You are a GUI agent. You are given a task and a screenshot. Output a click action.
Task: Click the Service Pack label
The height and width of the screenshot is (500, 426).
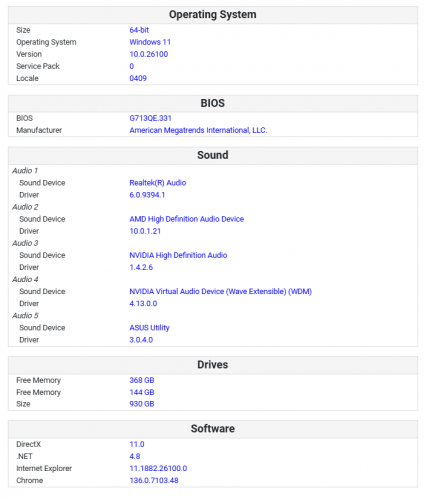point(38,66)
